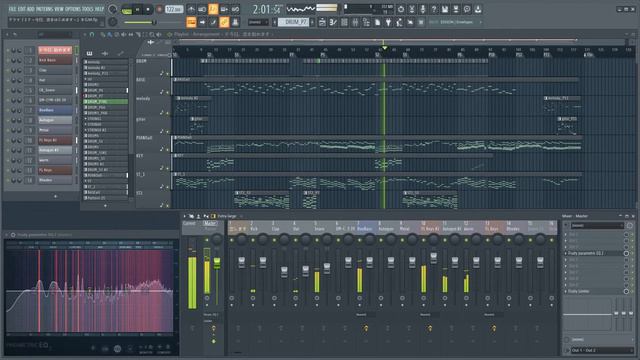Click the stamp icon in second toolbar row
640x360 pixels.
click(x=235, y=22)
